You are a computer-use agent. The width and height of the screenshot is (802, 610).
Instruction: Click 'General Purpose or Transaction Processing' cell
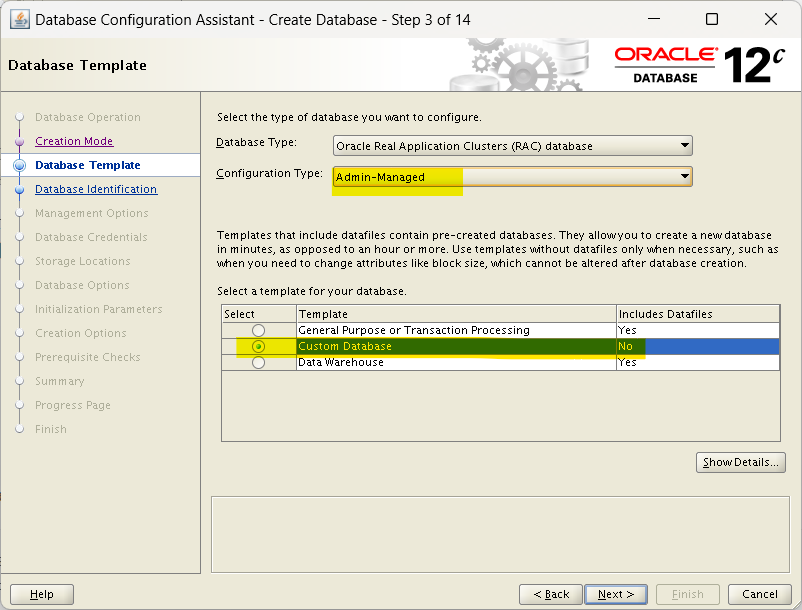(456, 330)
